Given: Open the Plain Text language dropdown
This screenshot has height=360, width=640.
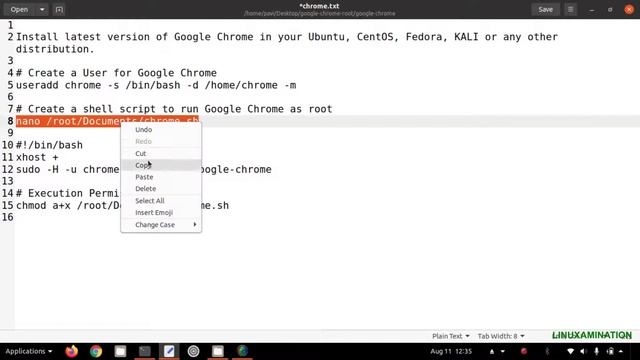Looking at the screenshot, I should pyautogui.click(x=451, y=336).
